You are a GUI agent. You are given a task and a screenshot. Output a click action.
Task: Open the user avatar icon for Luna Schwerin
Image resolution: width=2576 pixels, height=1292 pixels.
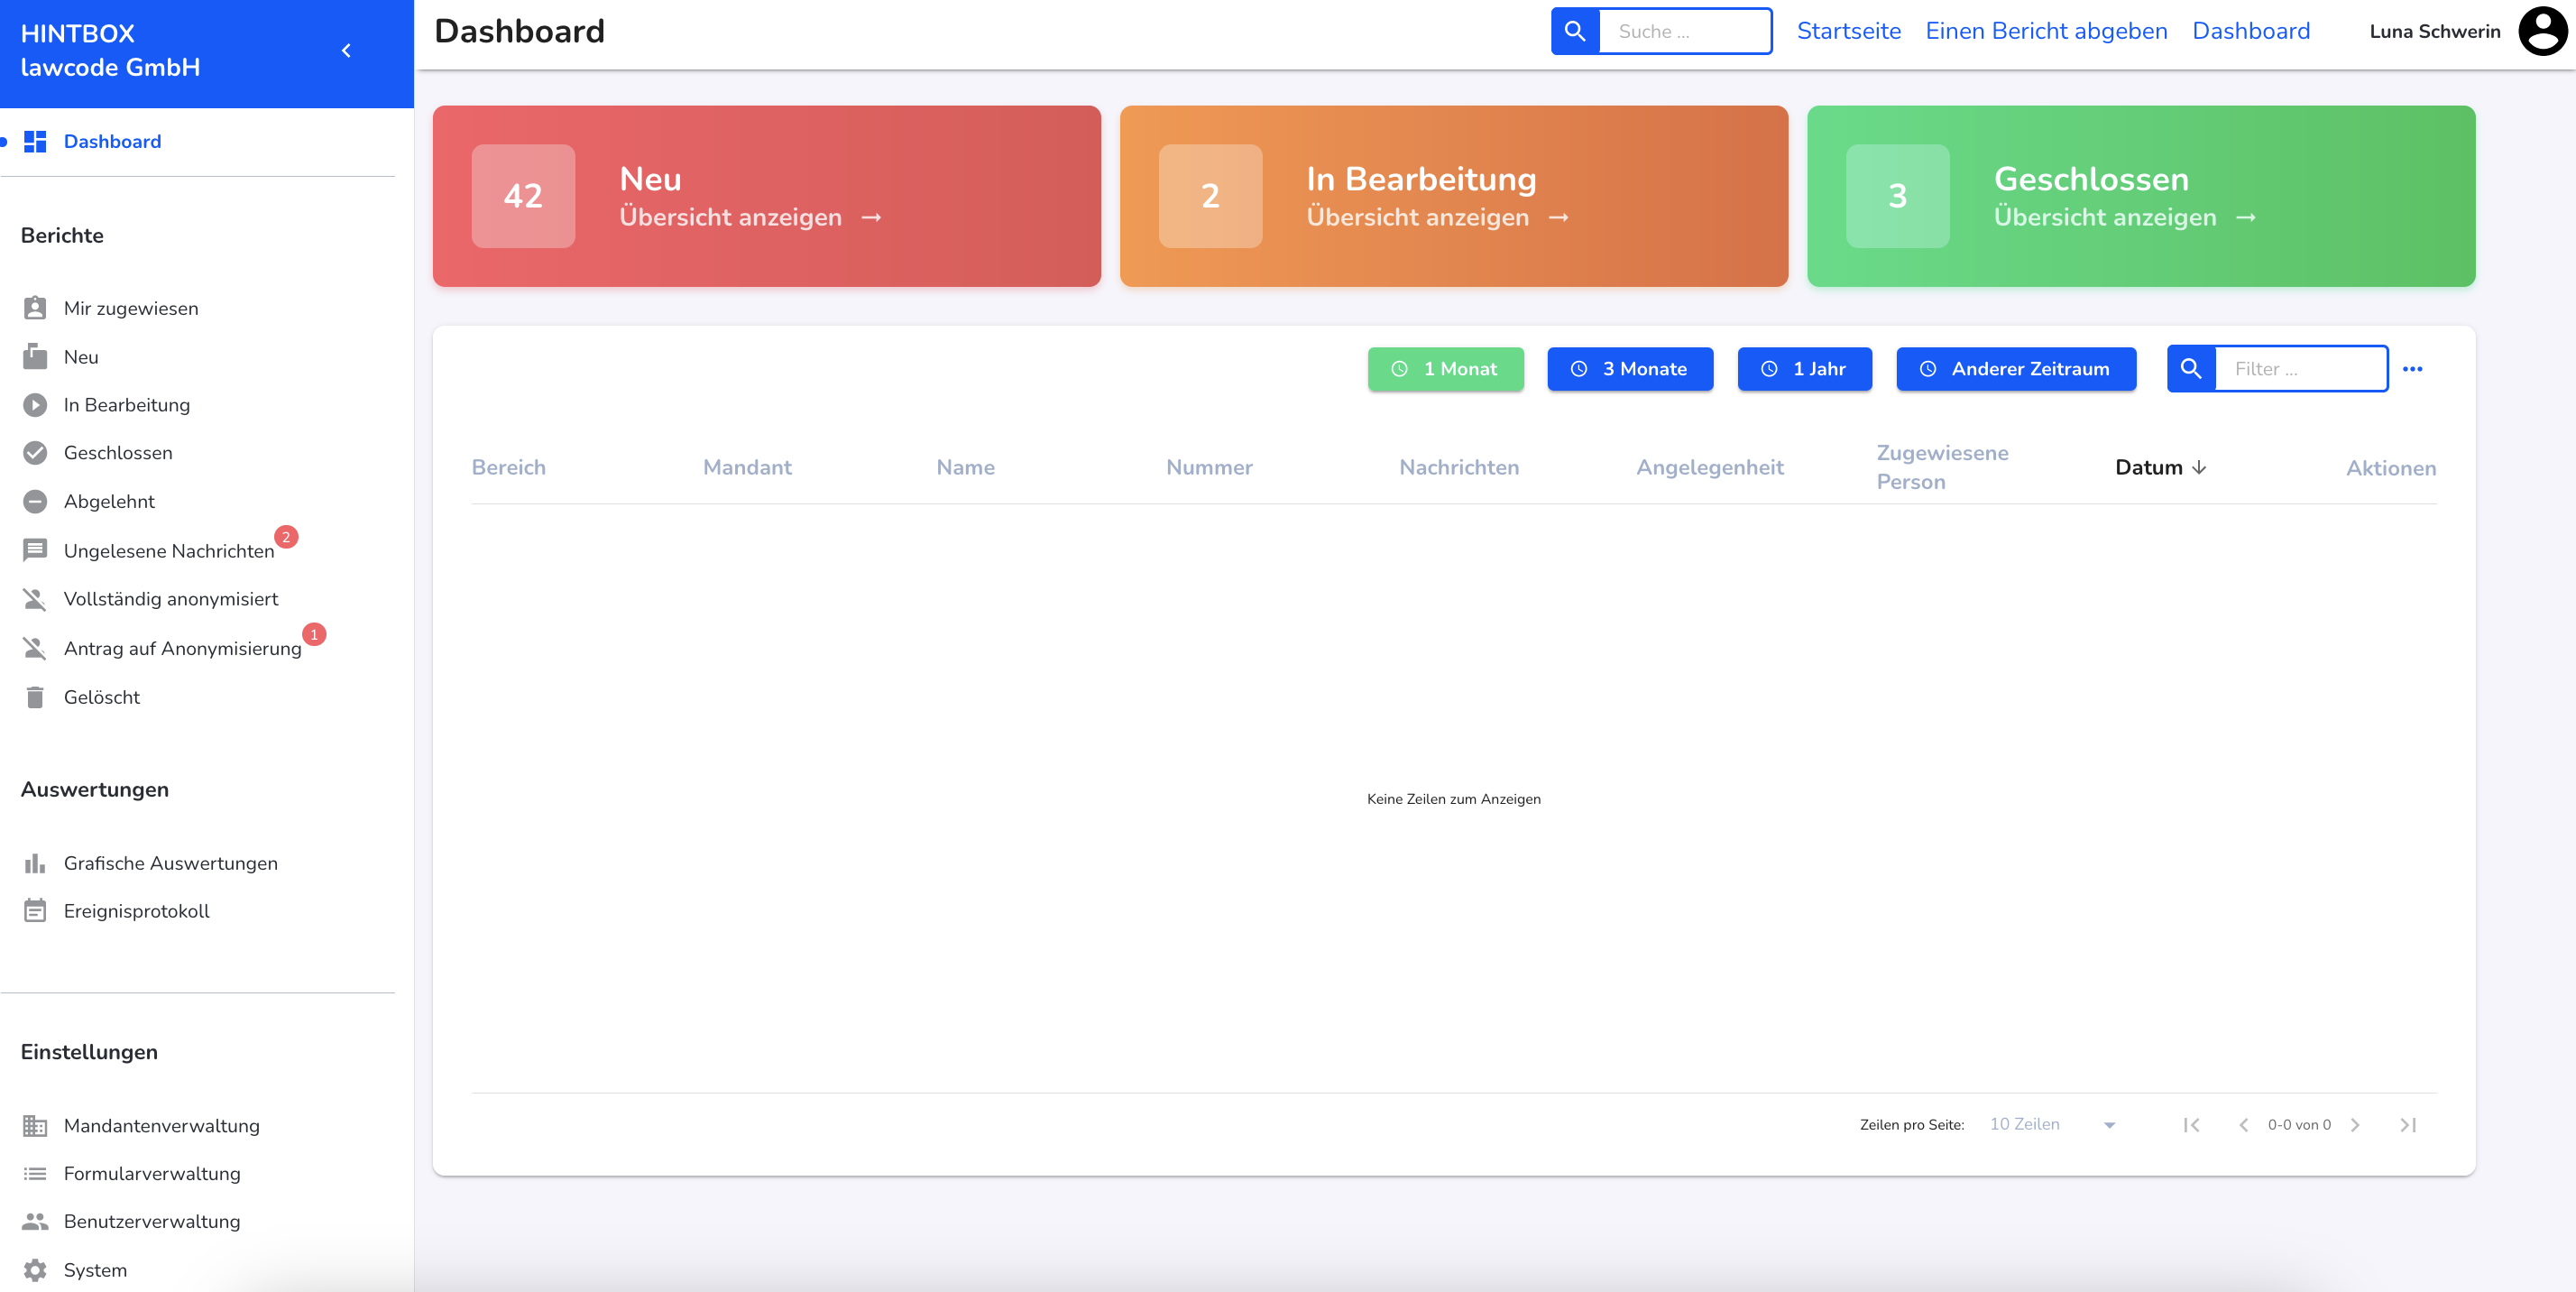[2542, 31]
